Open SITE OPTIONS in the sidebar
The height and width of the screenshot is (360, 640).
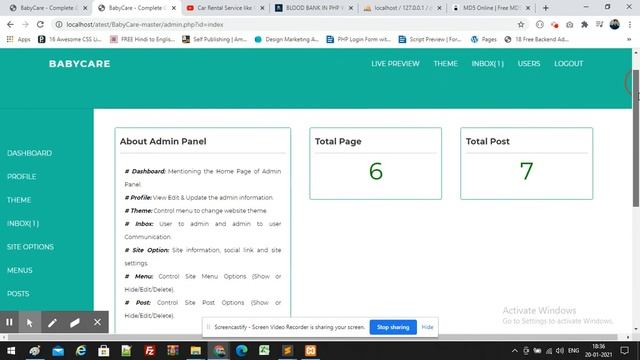30,247
